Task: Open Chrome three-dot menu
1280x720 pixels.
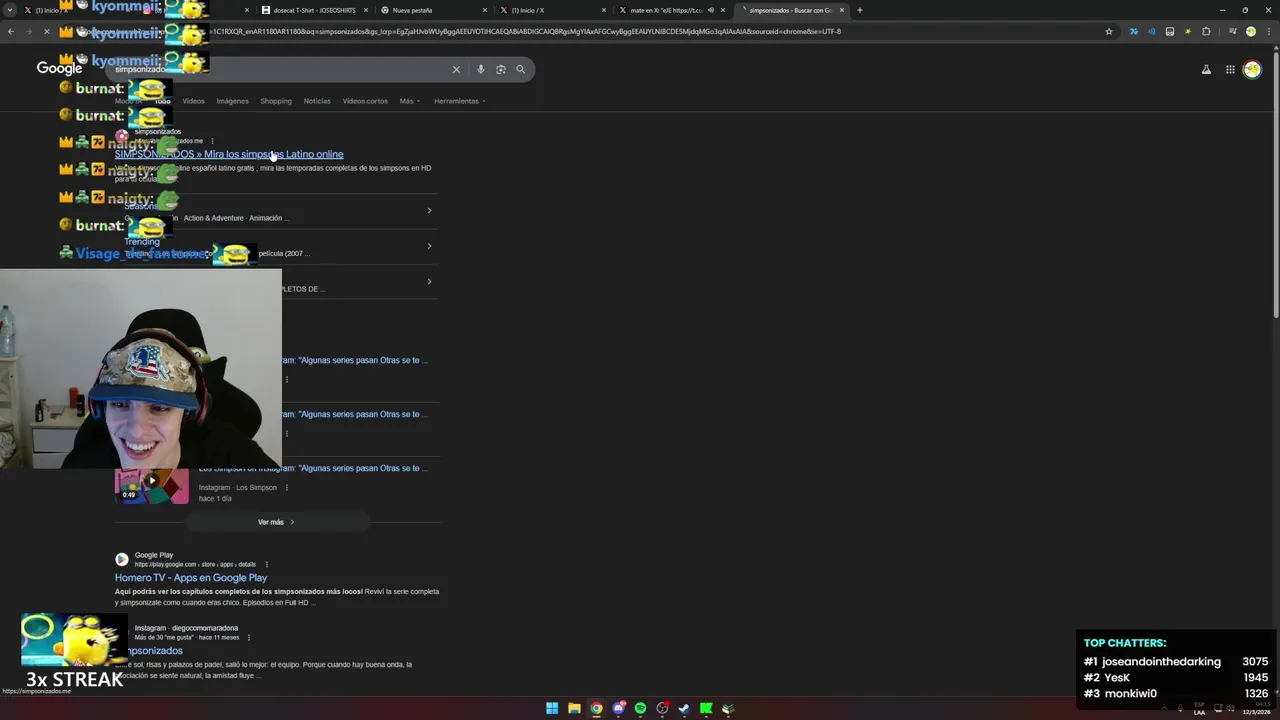Action: point(1269,31)
